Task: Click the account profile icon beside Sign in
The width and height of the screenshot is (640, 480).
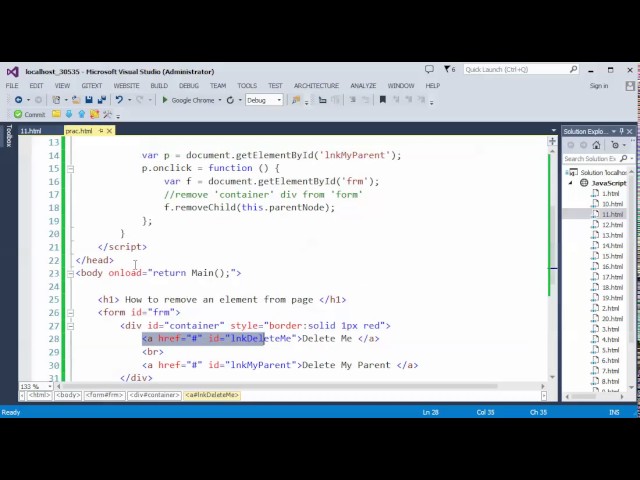Action: [x=630, y=86]
